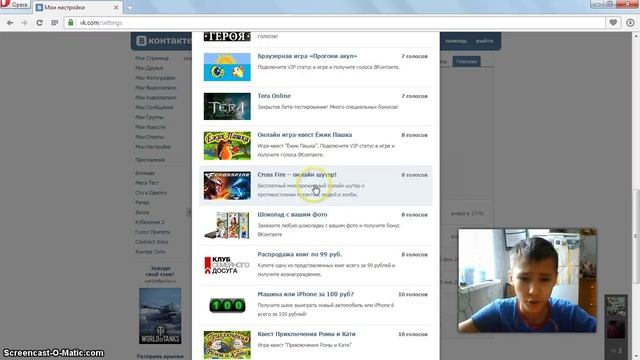Open a new browser tab with plus
The width and height of the screenshot is (640, 360).
click(x=130, y=7)
